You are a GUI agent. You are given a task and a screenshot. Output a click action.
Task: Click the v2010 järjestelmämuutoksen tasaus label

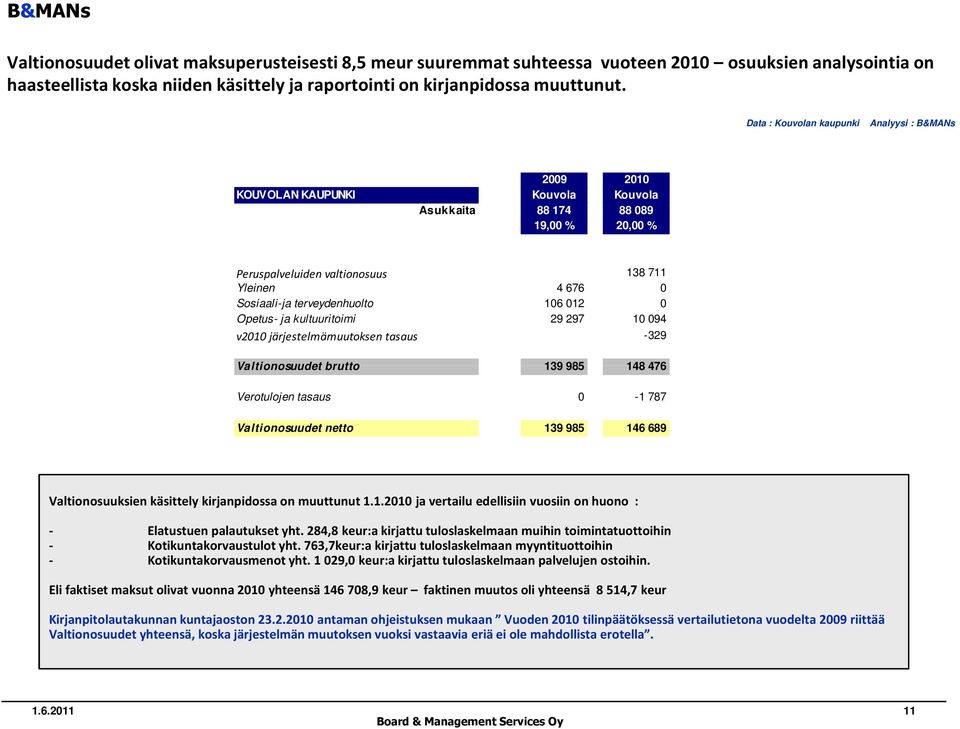coord(327,337)
